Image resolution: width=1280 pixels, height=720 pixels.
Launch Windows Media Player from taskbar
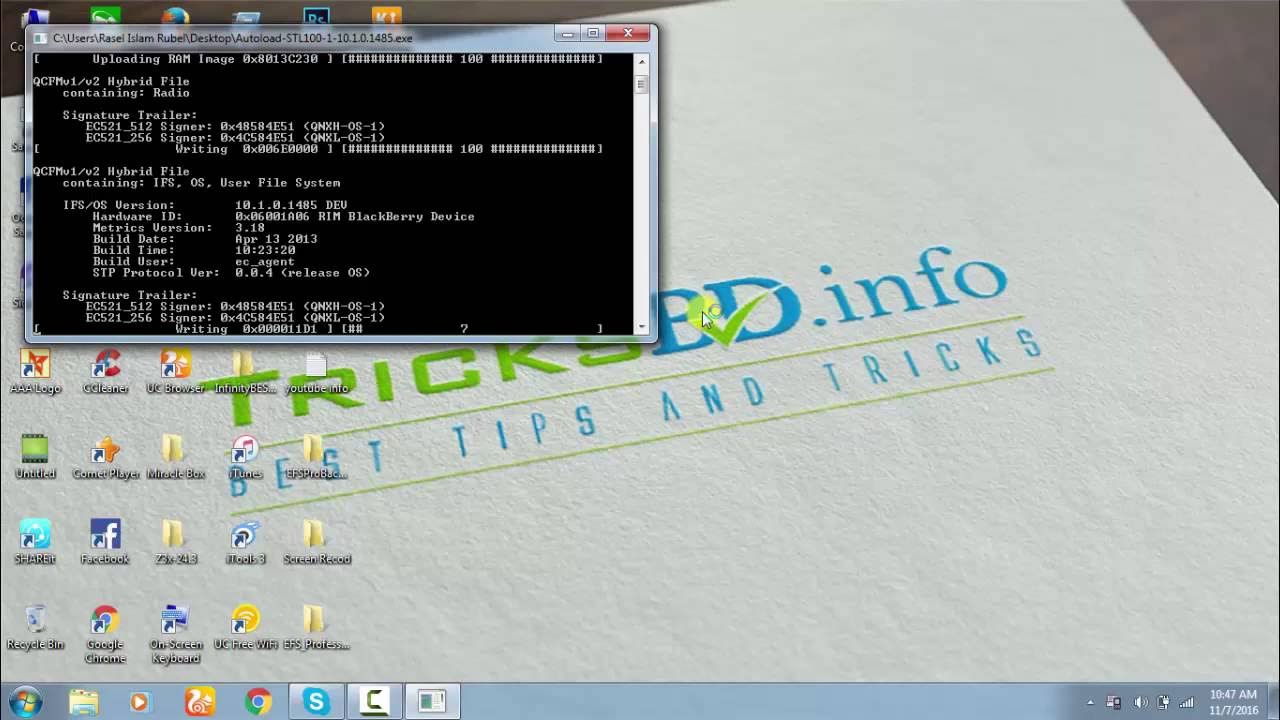pos(139,702)
